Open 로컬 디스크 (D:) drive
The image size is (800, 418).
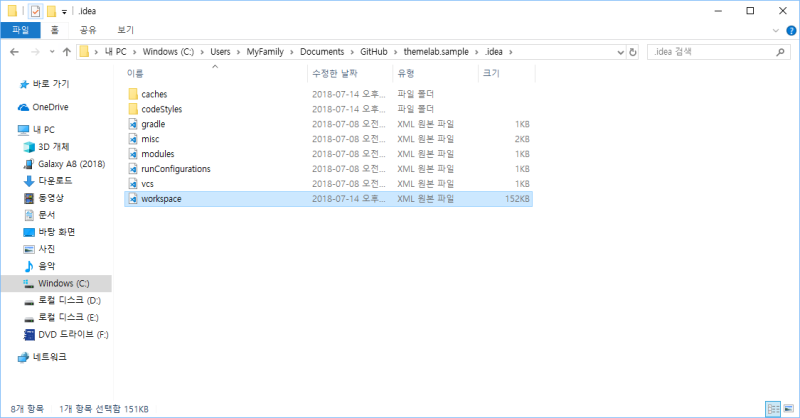[69, 300]
